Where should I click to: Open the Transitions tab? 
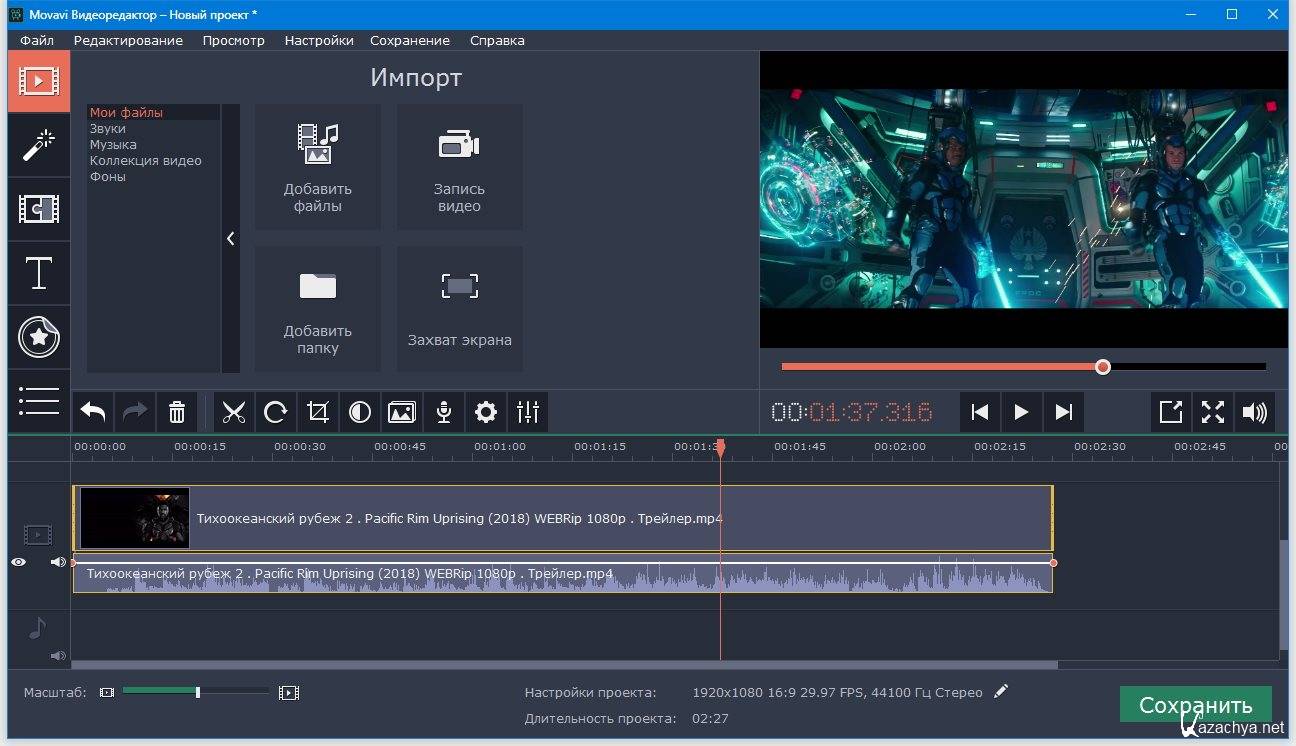pos(39,209)
